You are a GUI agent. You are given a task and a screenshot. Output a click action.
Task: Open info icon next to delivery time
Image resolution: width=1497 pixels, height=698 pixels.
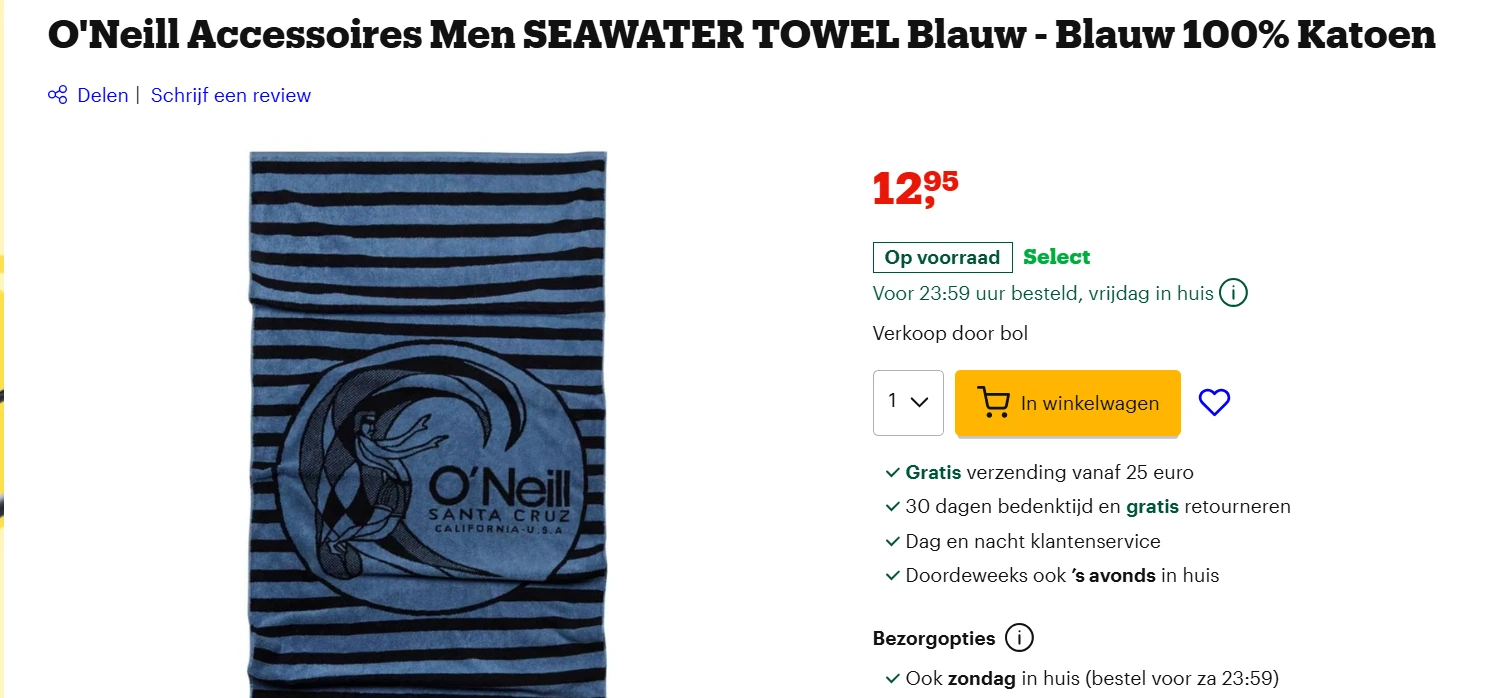coord(1234,294)
